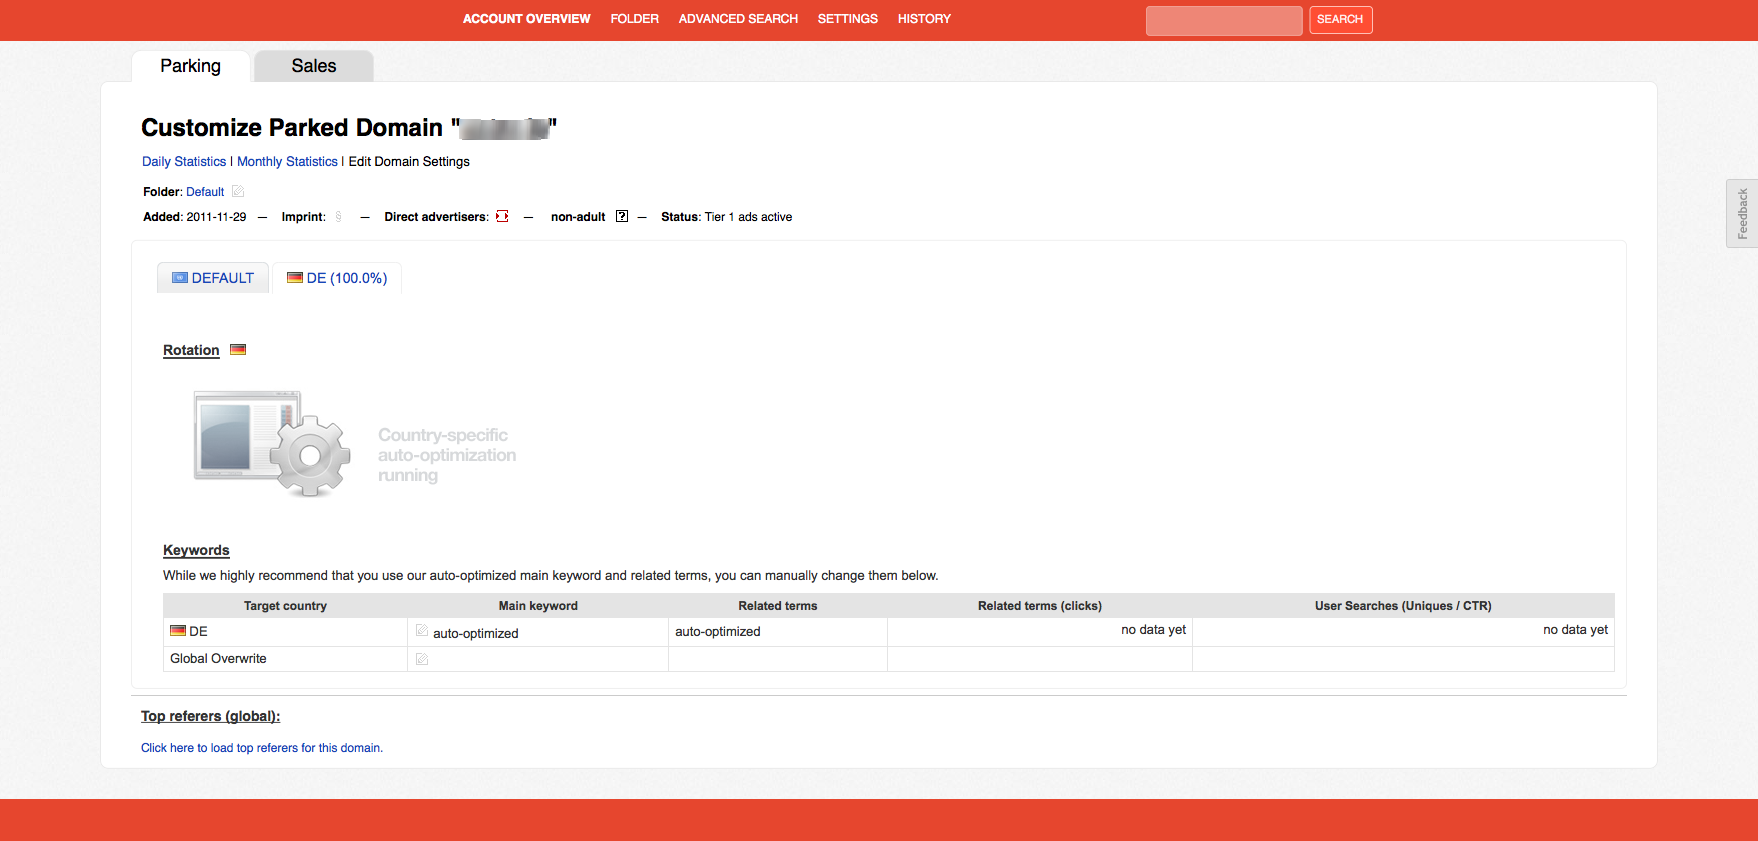This screenshot has width=1758, height=841.
Task: Open the Monthly Statistics link
Action: coord(287,162)
